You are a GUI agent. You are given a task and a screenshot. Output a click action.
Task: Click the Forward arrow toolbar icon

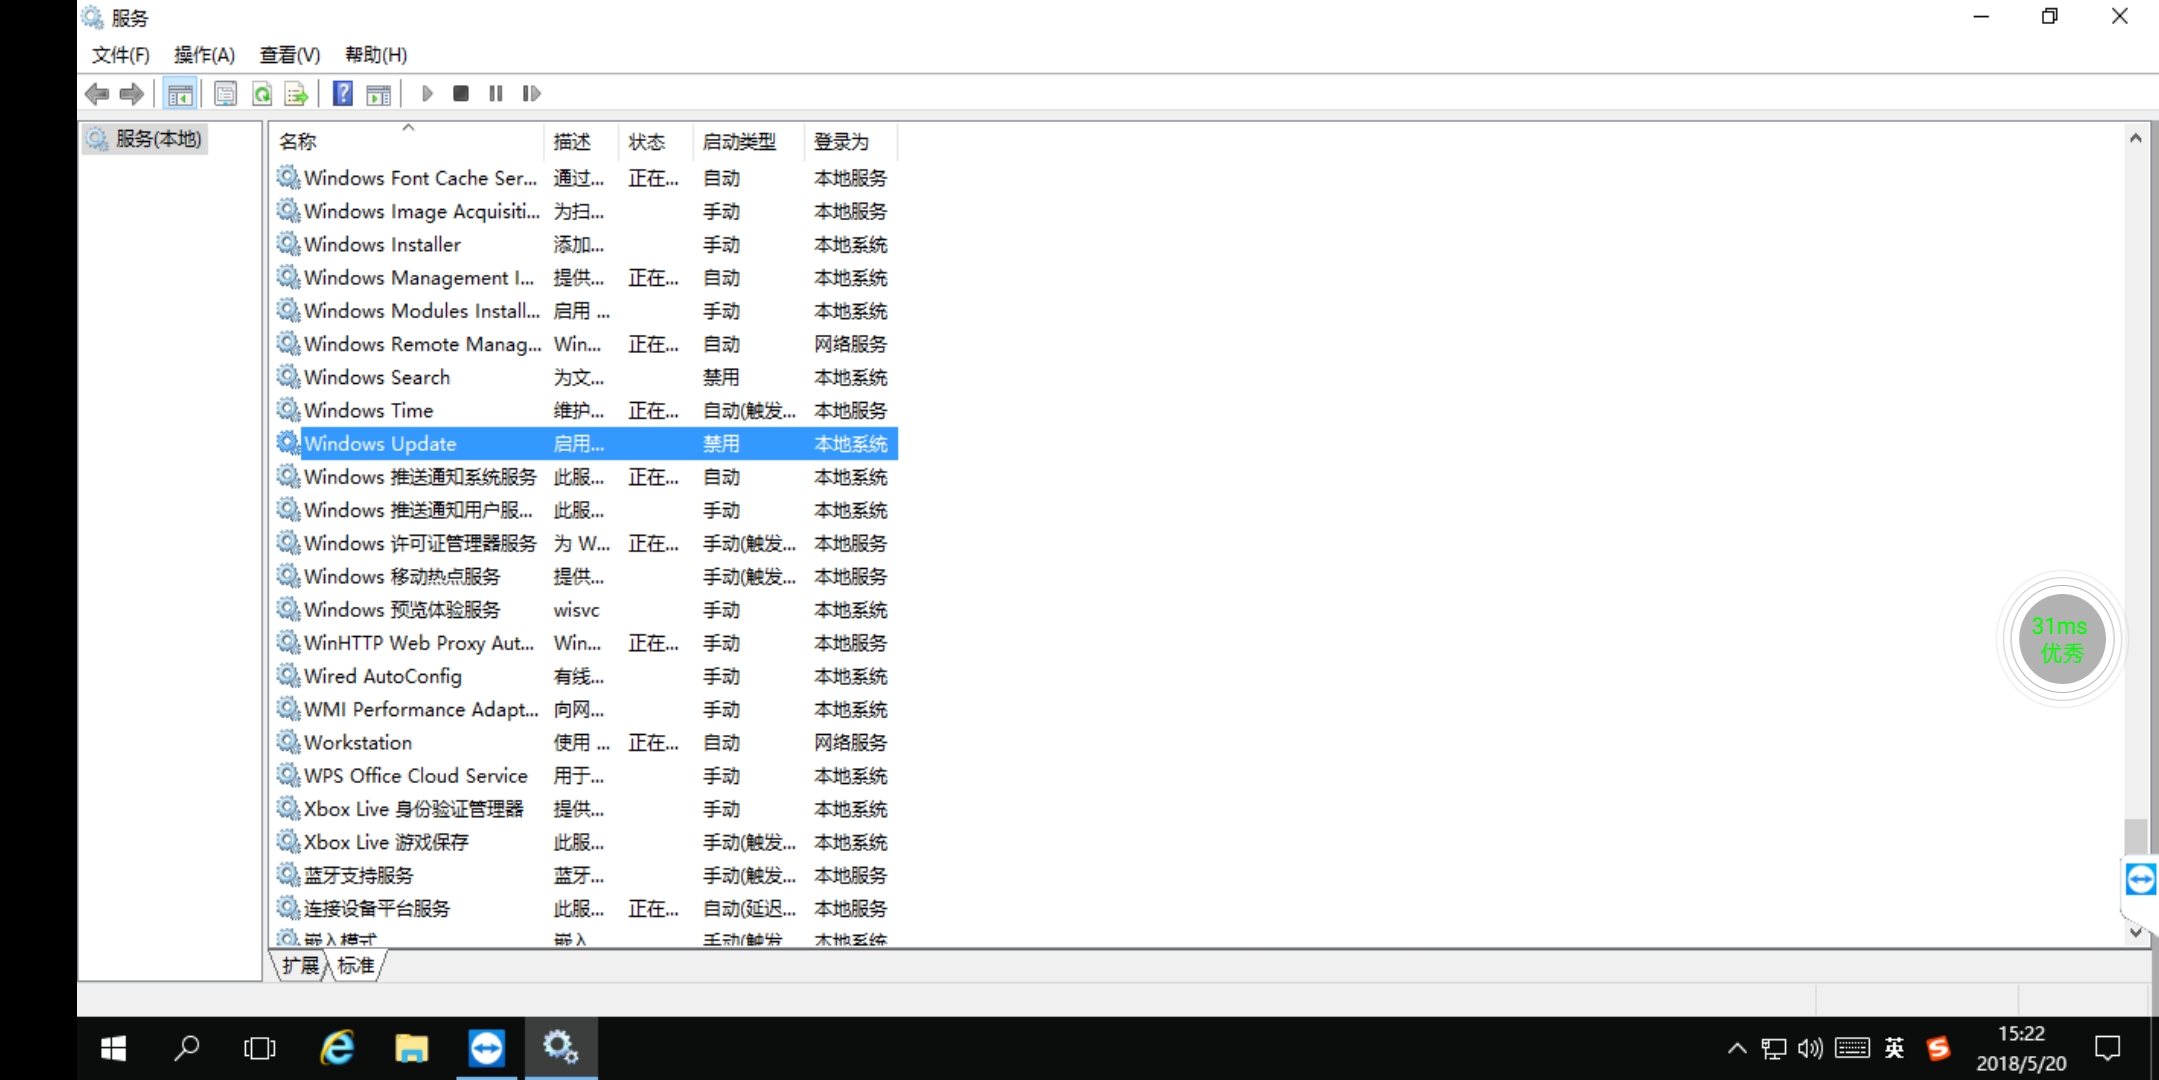coord(132,94)
